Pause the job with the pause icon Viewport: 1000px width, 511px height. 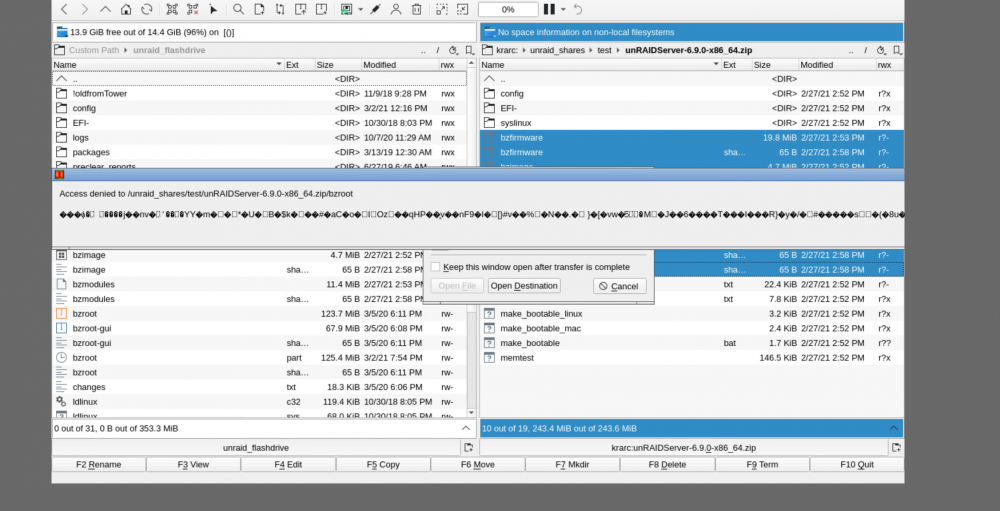[x=549, y=10]
